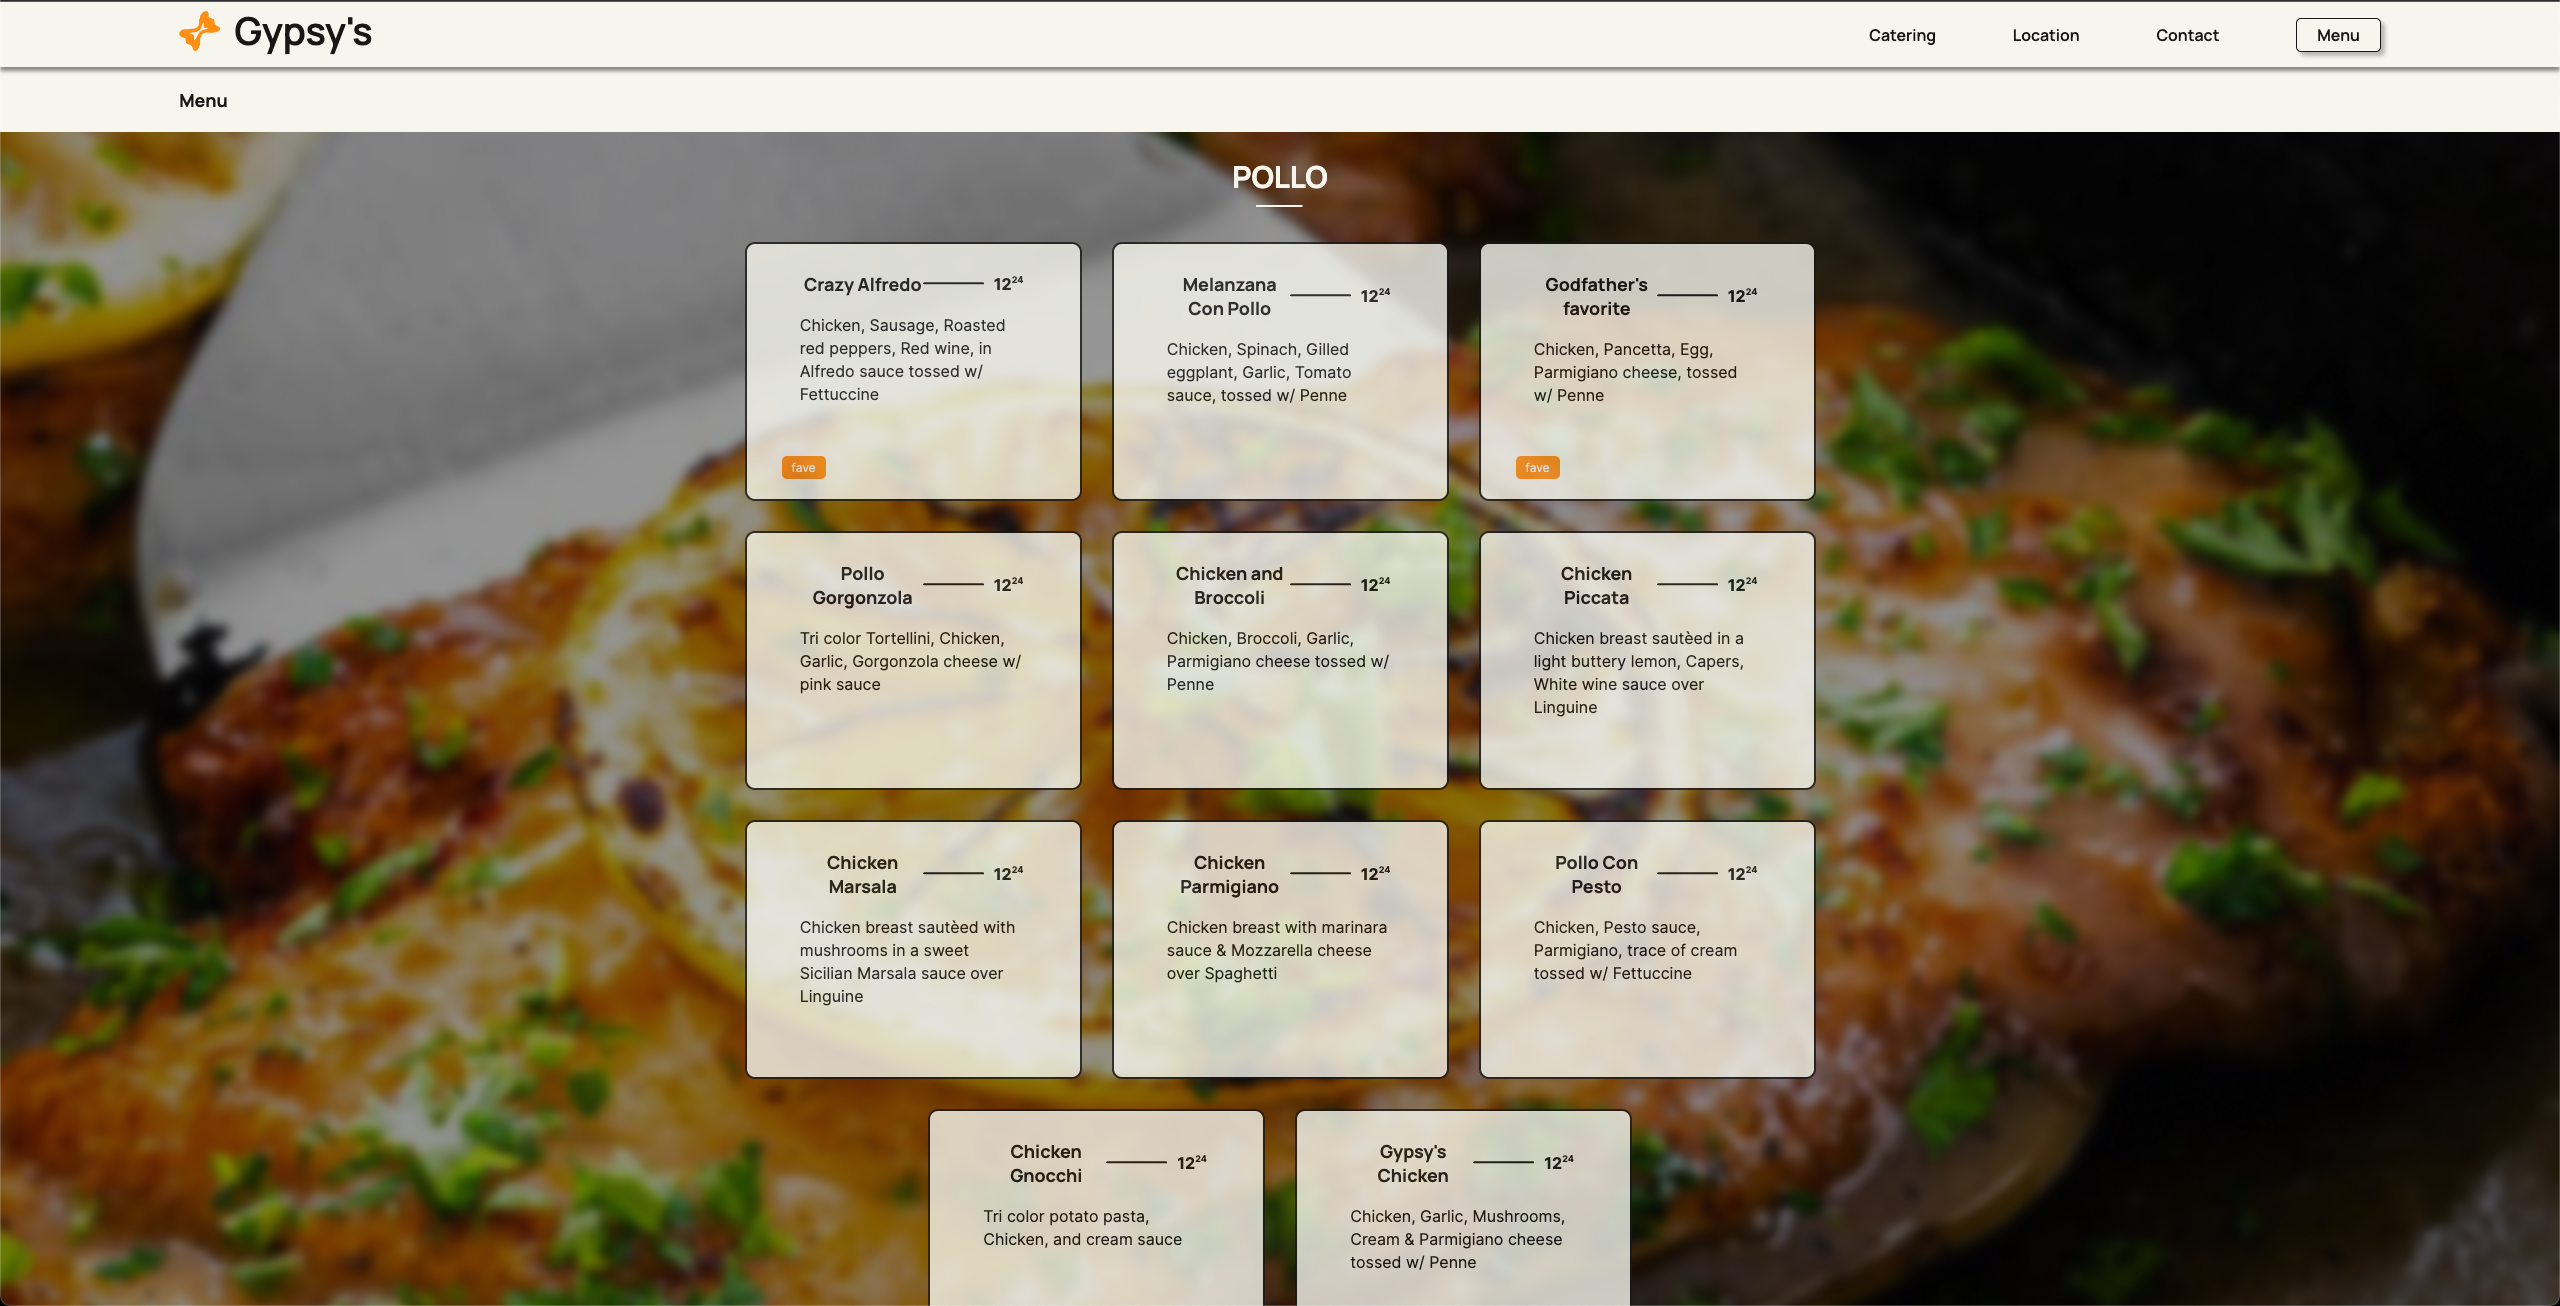Image resolution: width=2560 pixels, height=1306 pixels.
Task: Select the Melanzana Con Pollo title
Action: [x=1229, y=297]
